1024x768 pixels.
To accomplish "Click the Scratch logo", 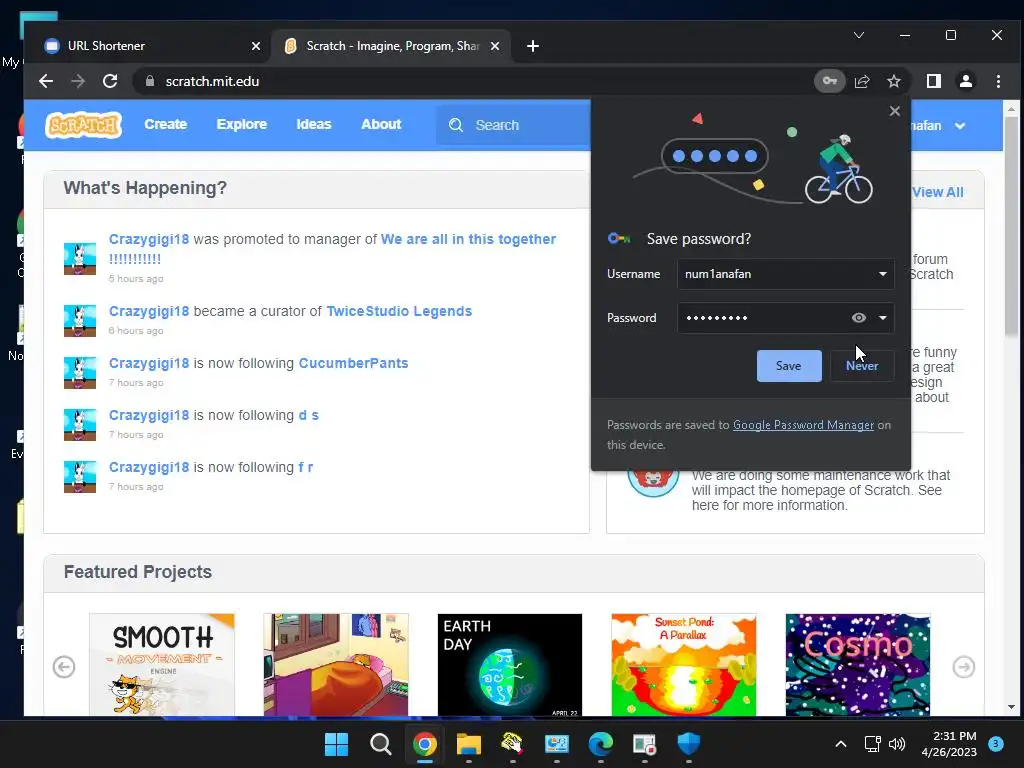I will pyautogui.click(x=83, y=124).
